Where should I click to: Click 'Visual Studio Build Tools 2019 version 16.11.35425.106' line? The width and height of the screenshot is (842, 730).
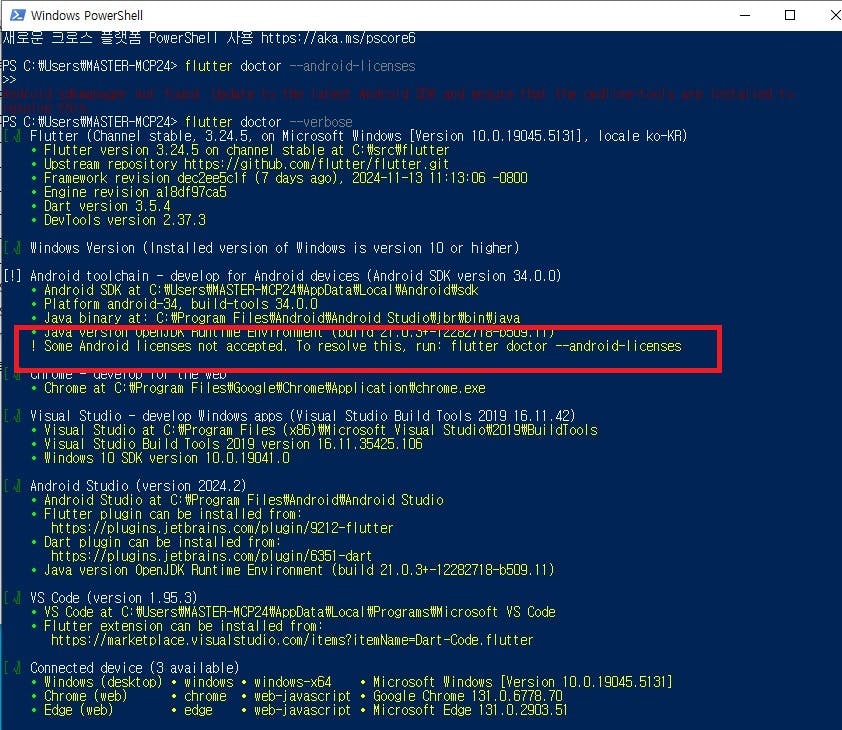233,444
